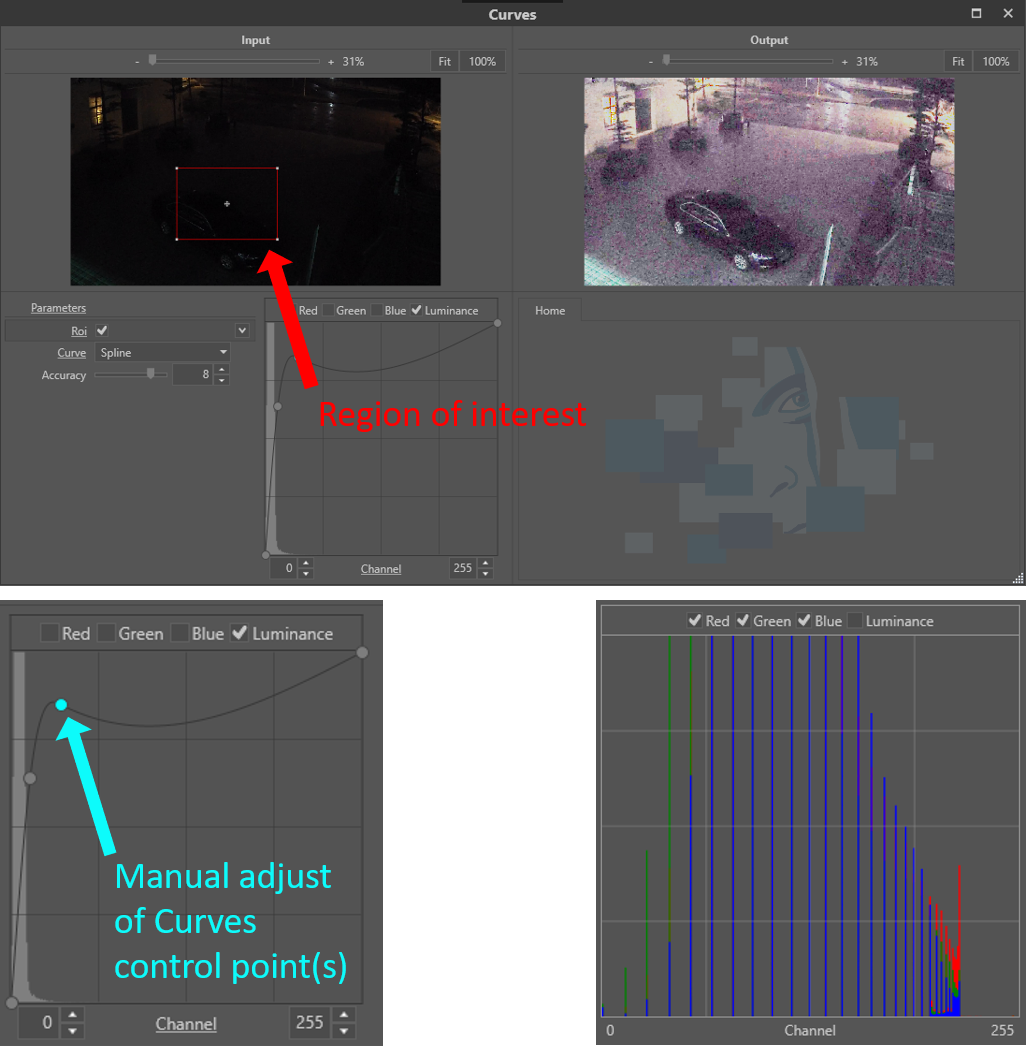Click the Parameters heading link

[58, 308]
